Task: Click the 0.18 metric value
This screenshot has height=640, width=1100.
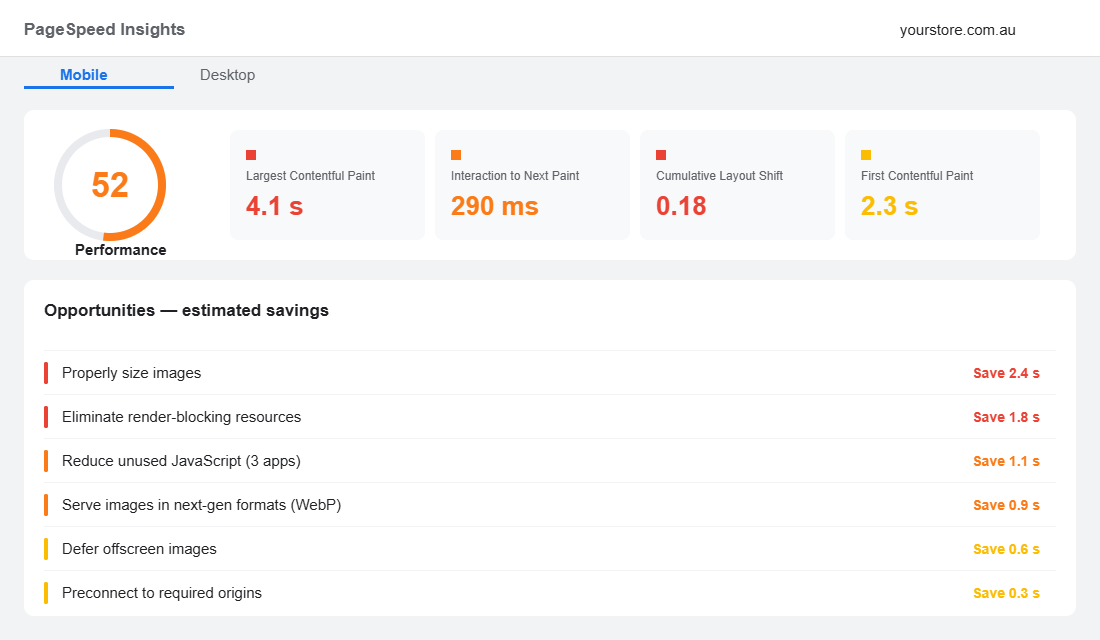Action: pos(681,206)
